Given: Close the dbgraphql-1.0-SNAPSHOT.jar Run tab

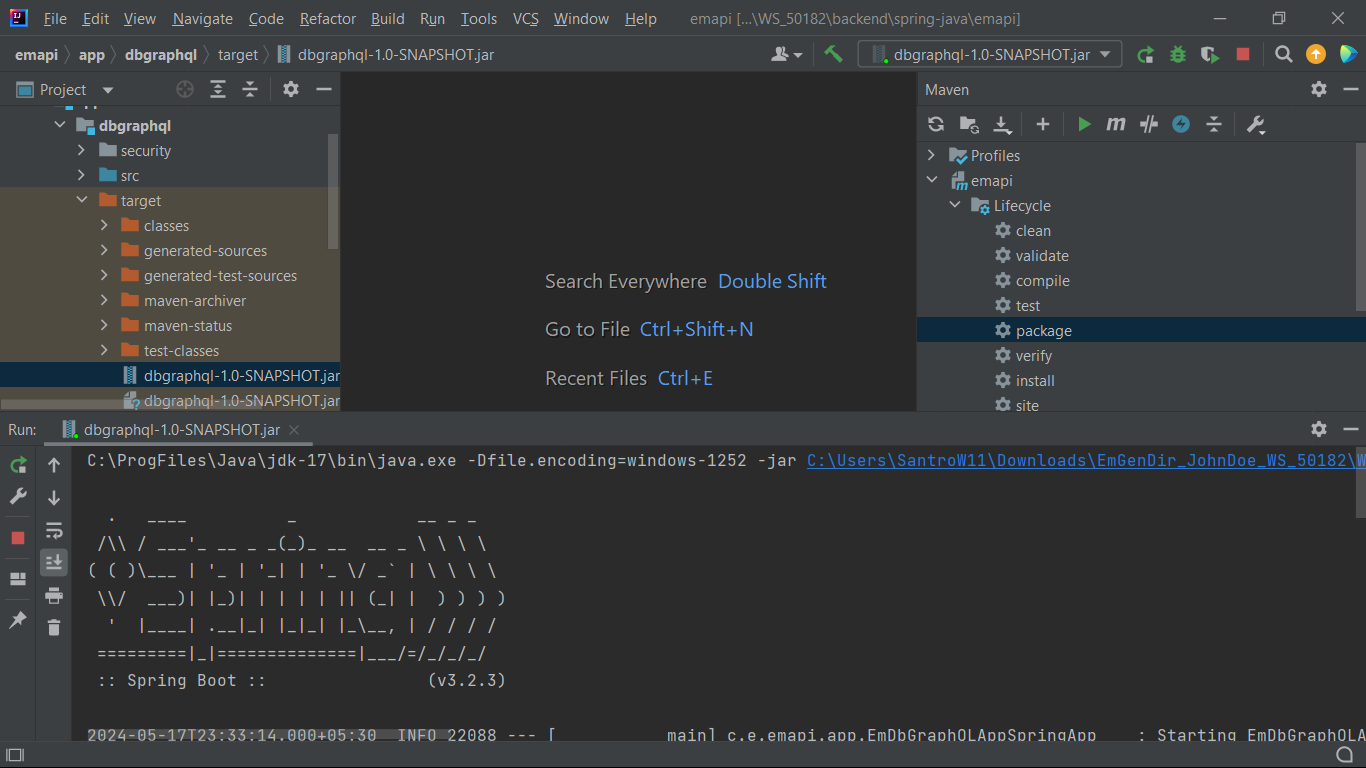Looking at the screenshot, I should [x=294, y=430].
